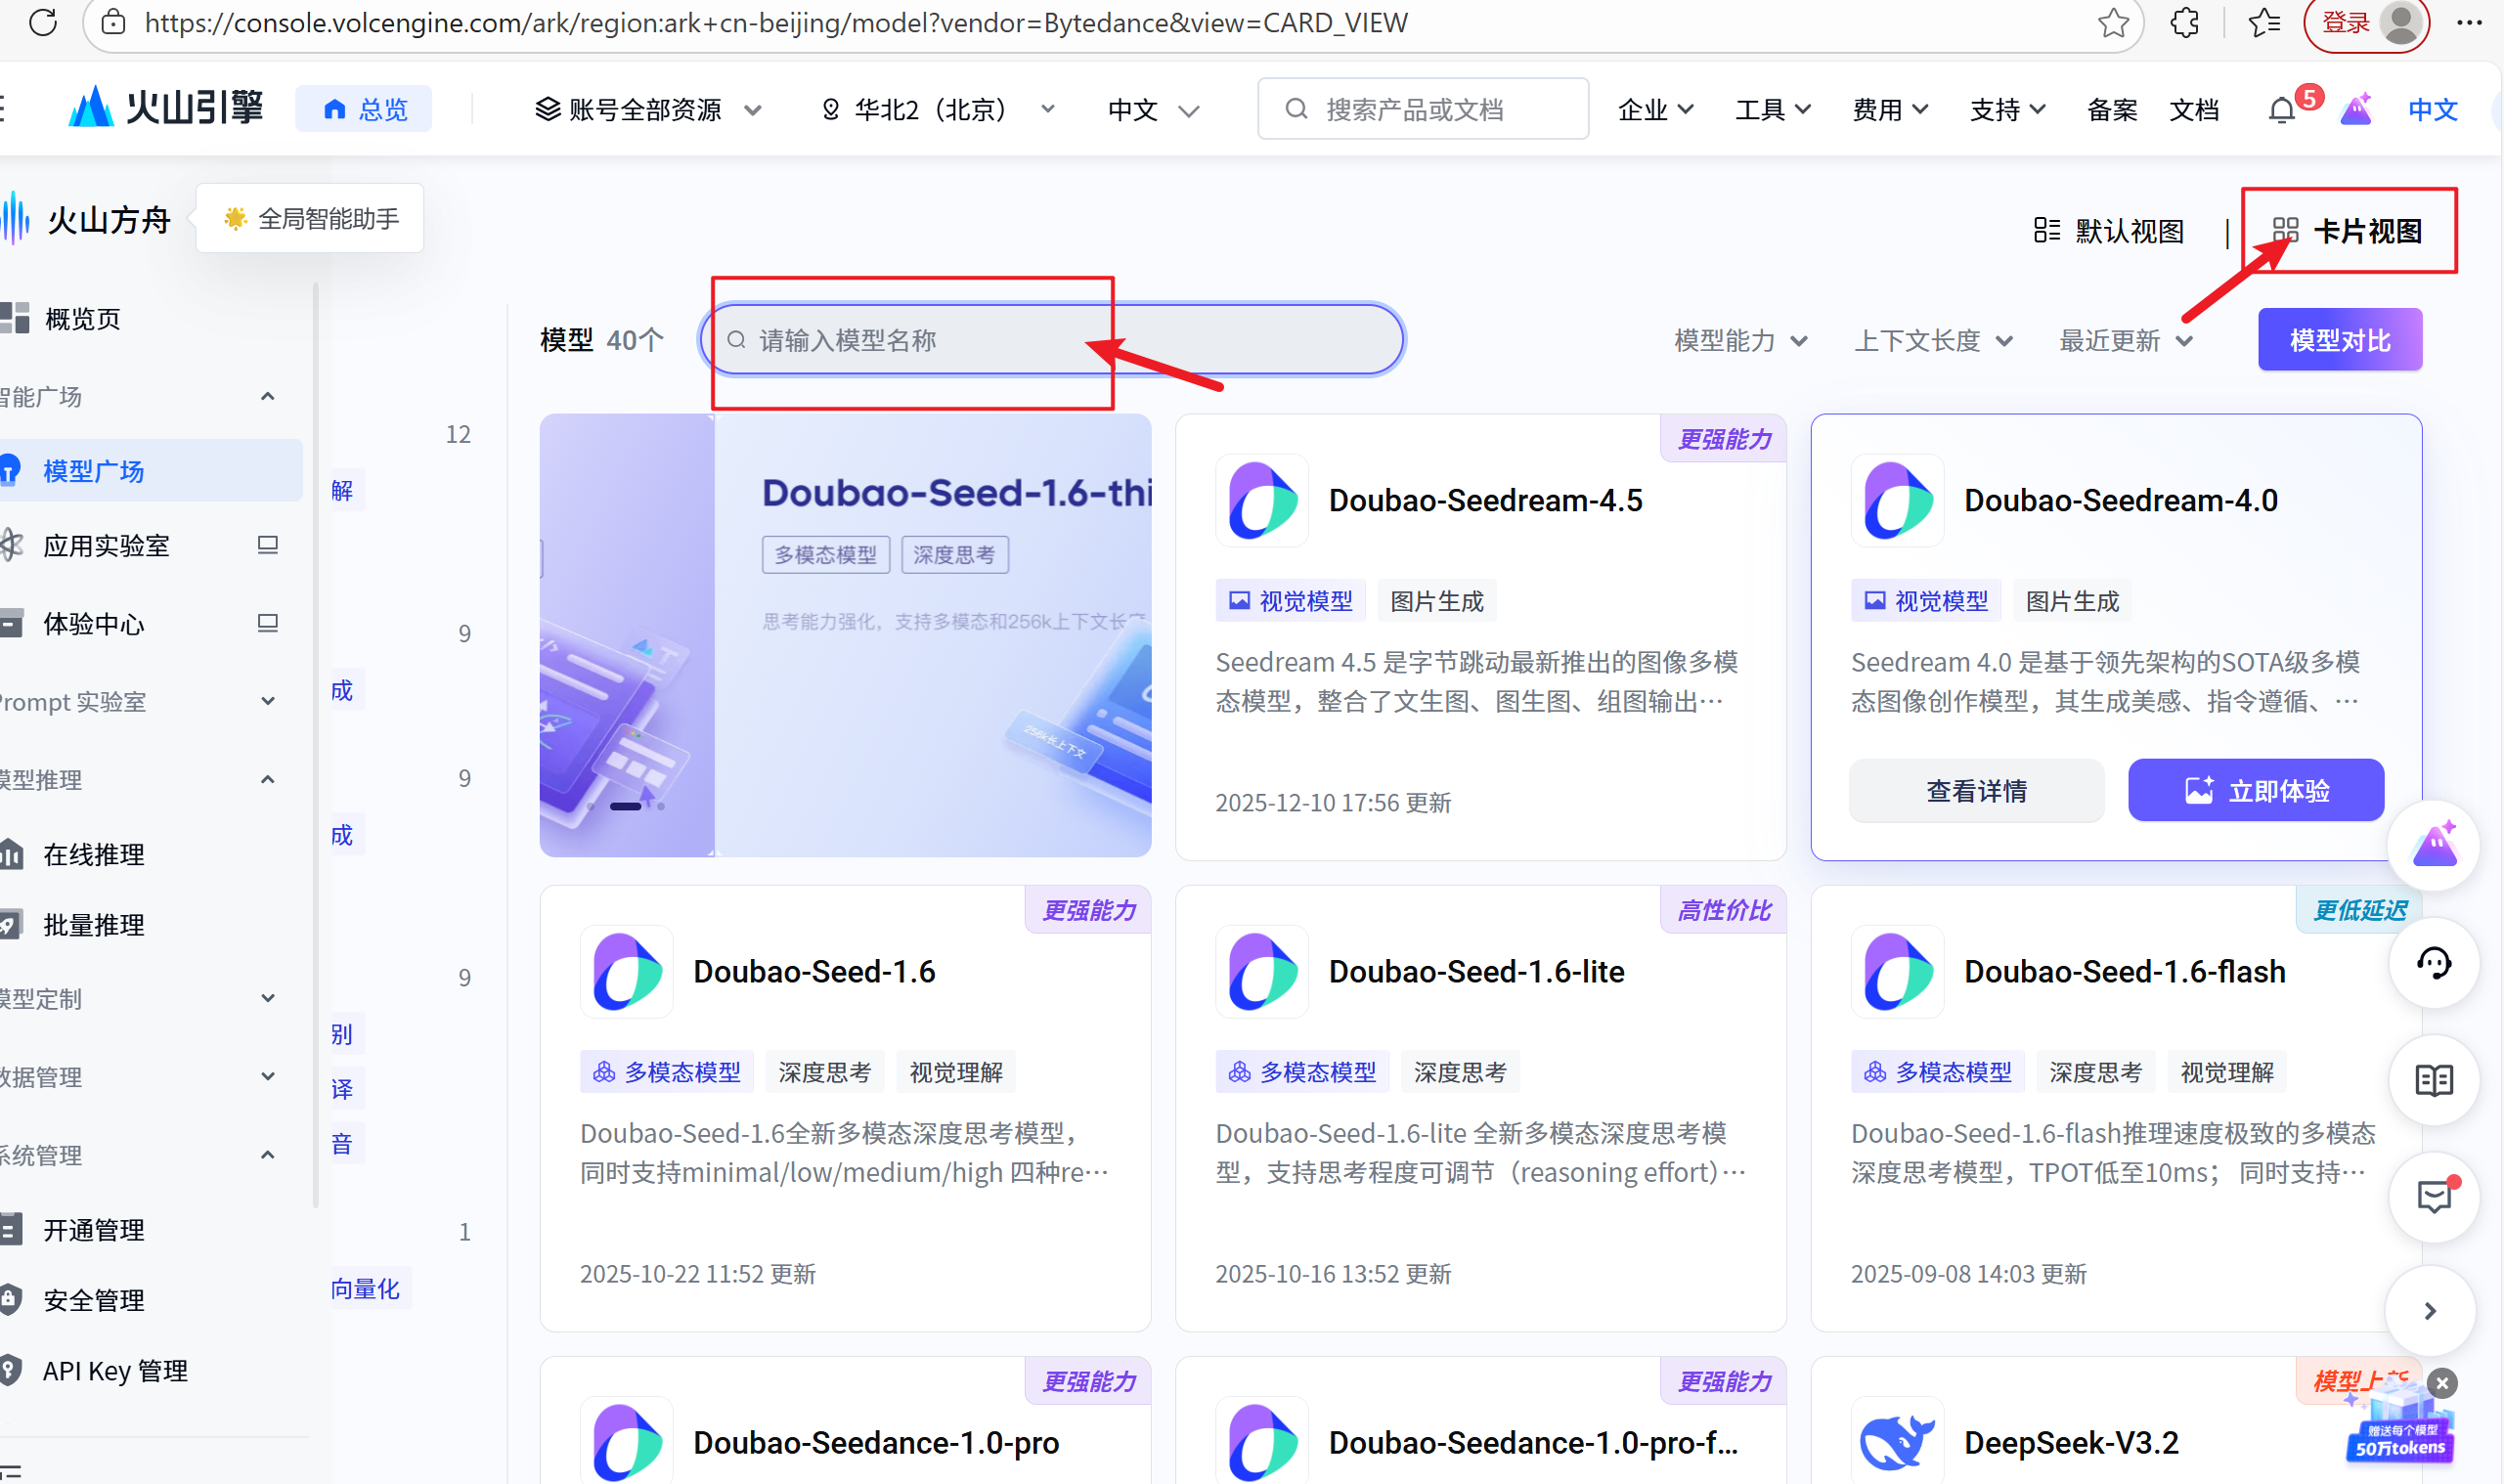Screen dimensions: 2504x1484
Task: Select 在线推理 in the sidebar
Action: tap(94, 855)
